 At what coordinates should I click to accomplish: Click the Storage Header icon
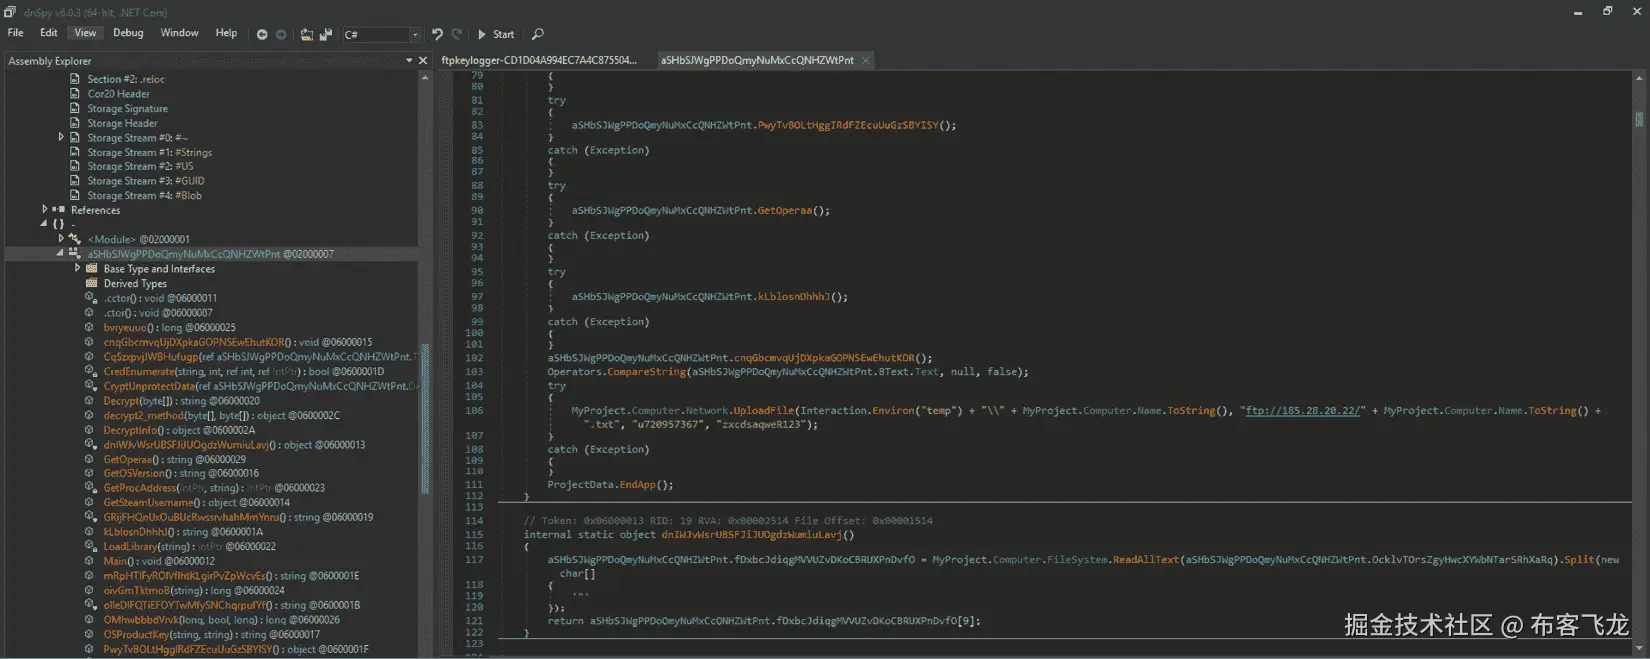click(x=74, y=123)
